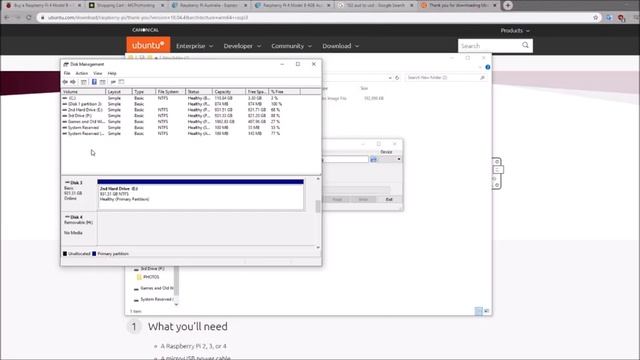Screen dimensions: 640x360
Task: Click the blue help icon in File Explorer
Action: [488, 67]
